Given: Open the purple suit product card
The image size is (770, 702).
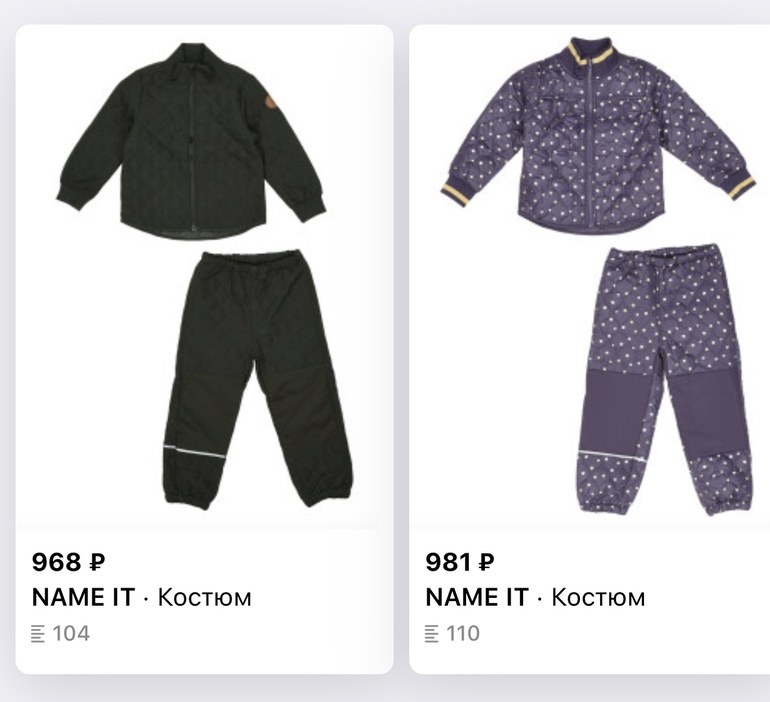Looking at the screenshot, I should pos(589,349).
